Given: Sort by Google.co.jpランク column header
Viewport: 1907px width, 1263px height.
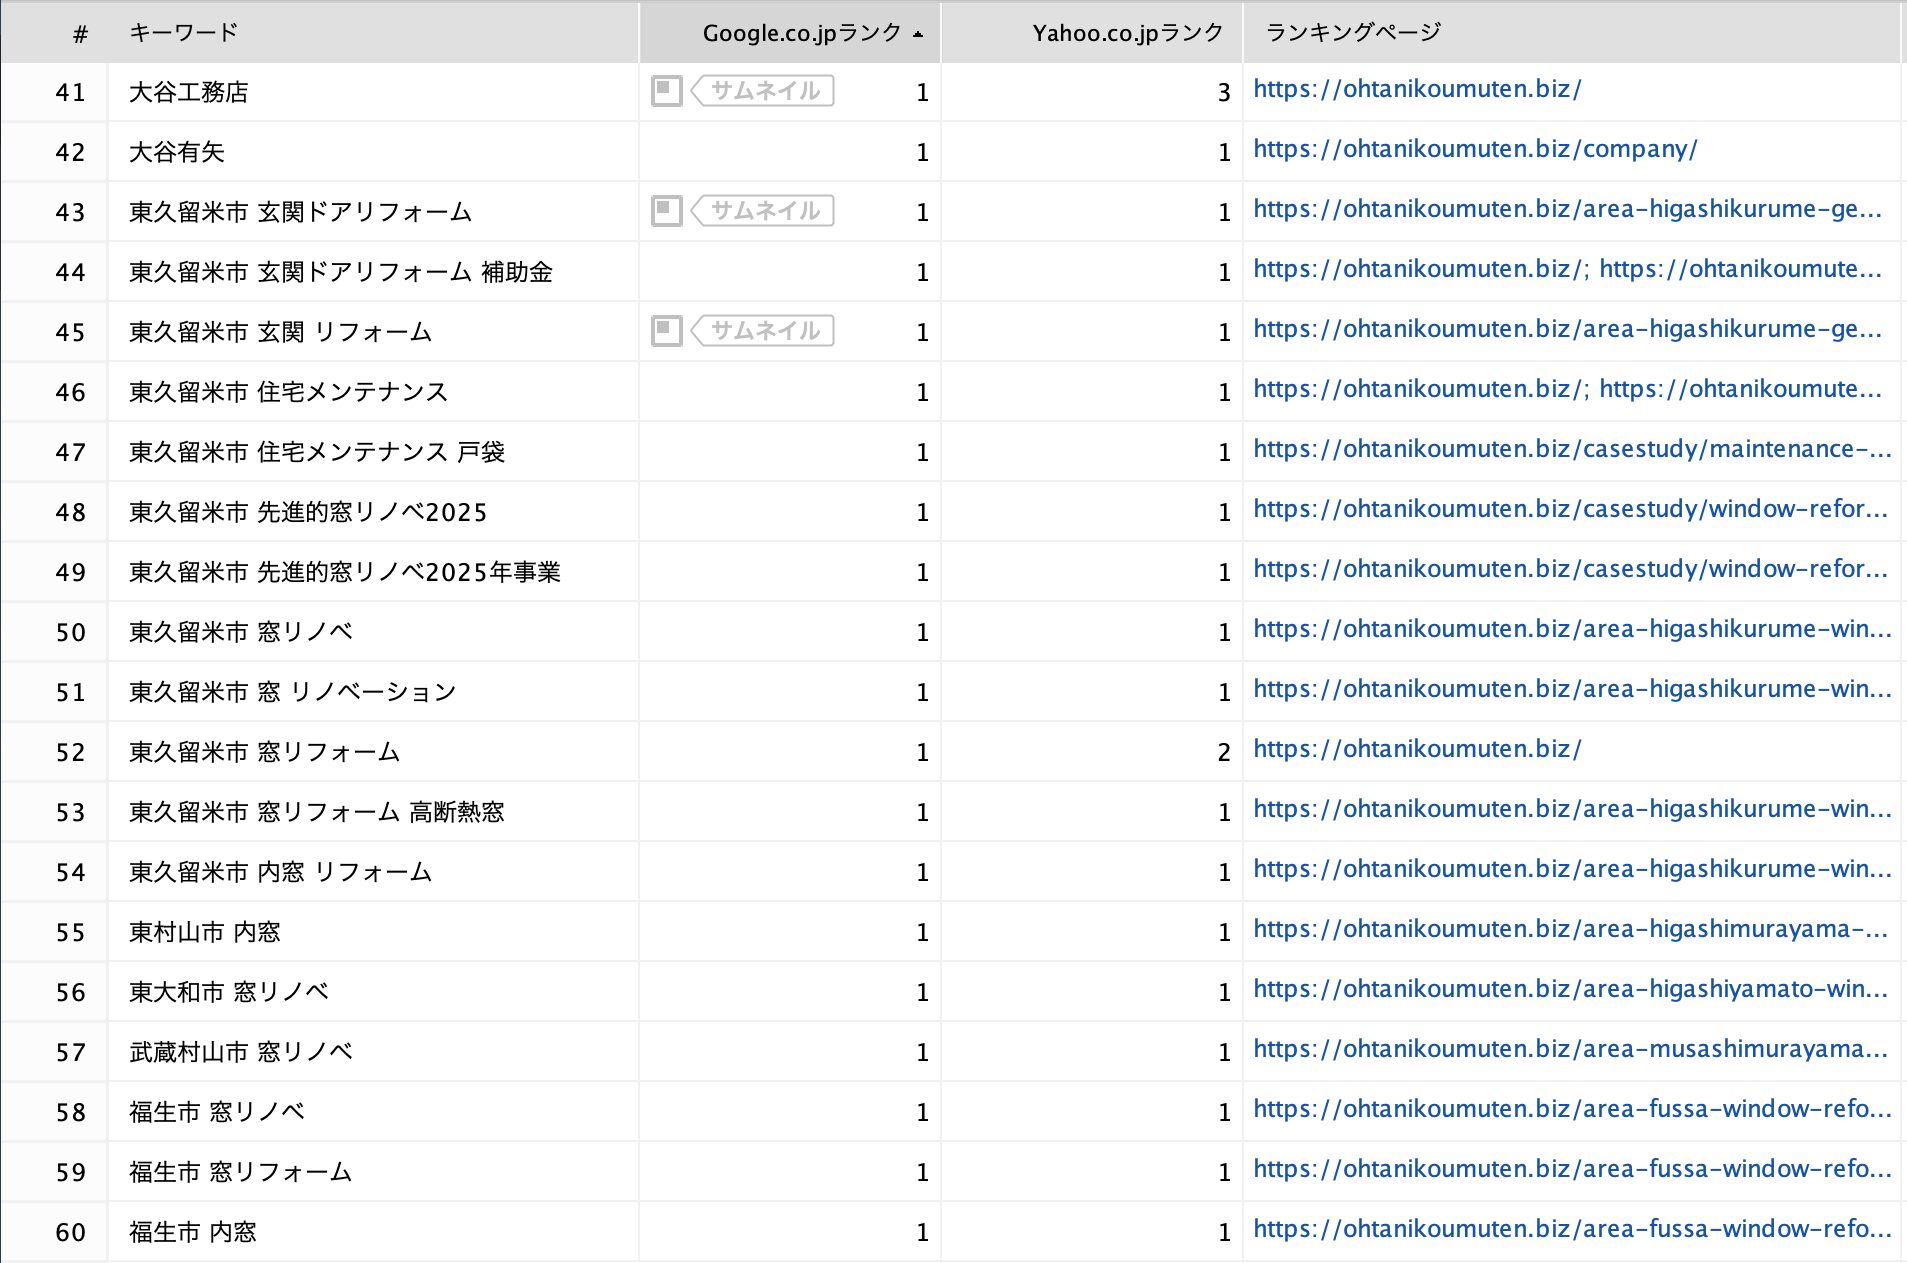Looking at the screenshot, I should pyautogui.click(x=800, y=33).
